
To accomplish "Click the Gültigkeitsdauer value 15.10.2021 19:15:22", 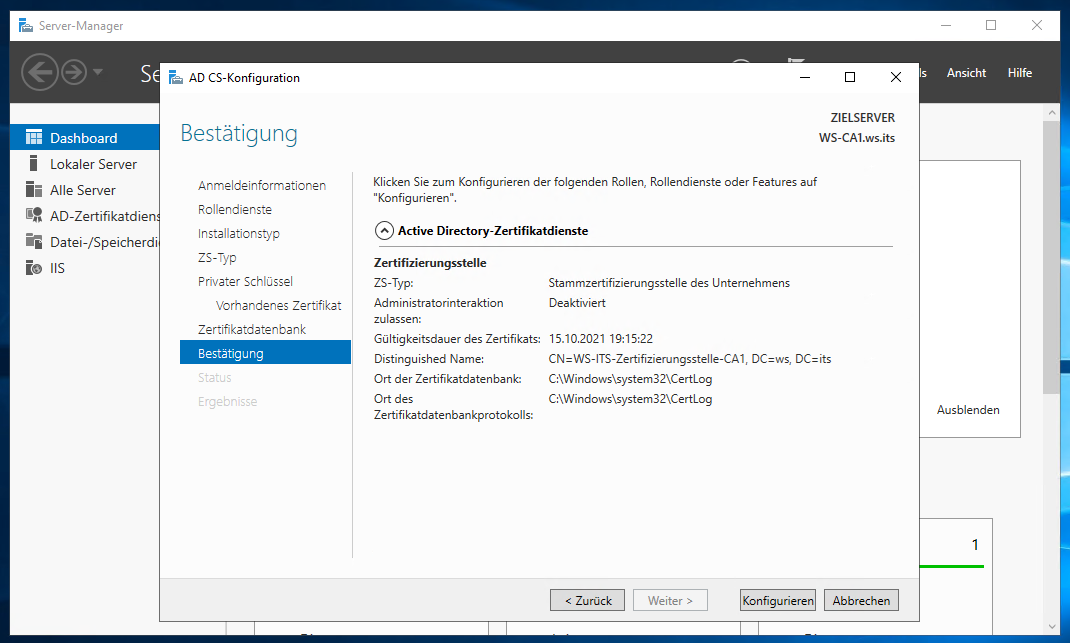I will [x=601, y=339].
